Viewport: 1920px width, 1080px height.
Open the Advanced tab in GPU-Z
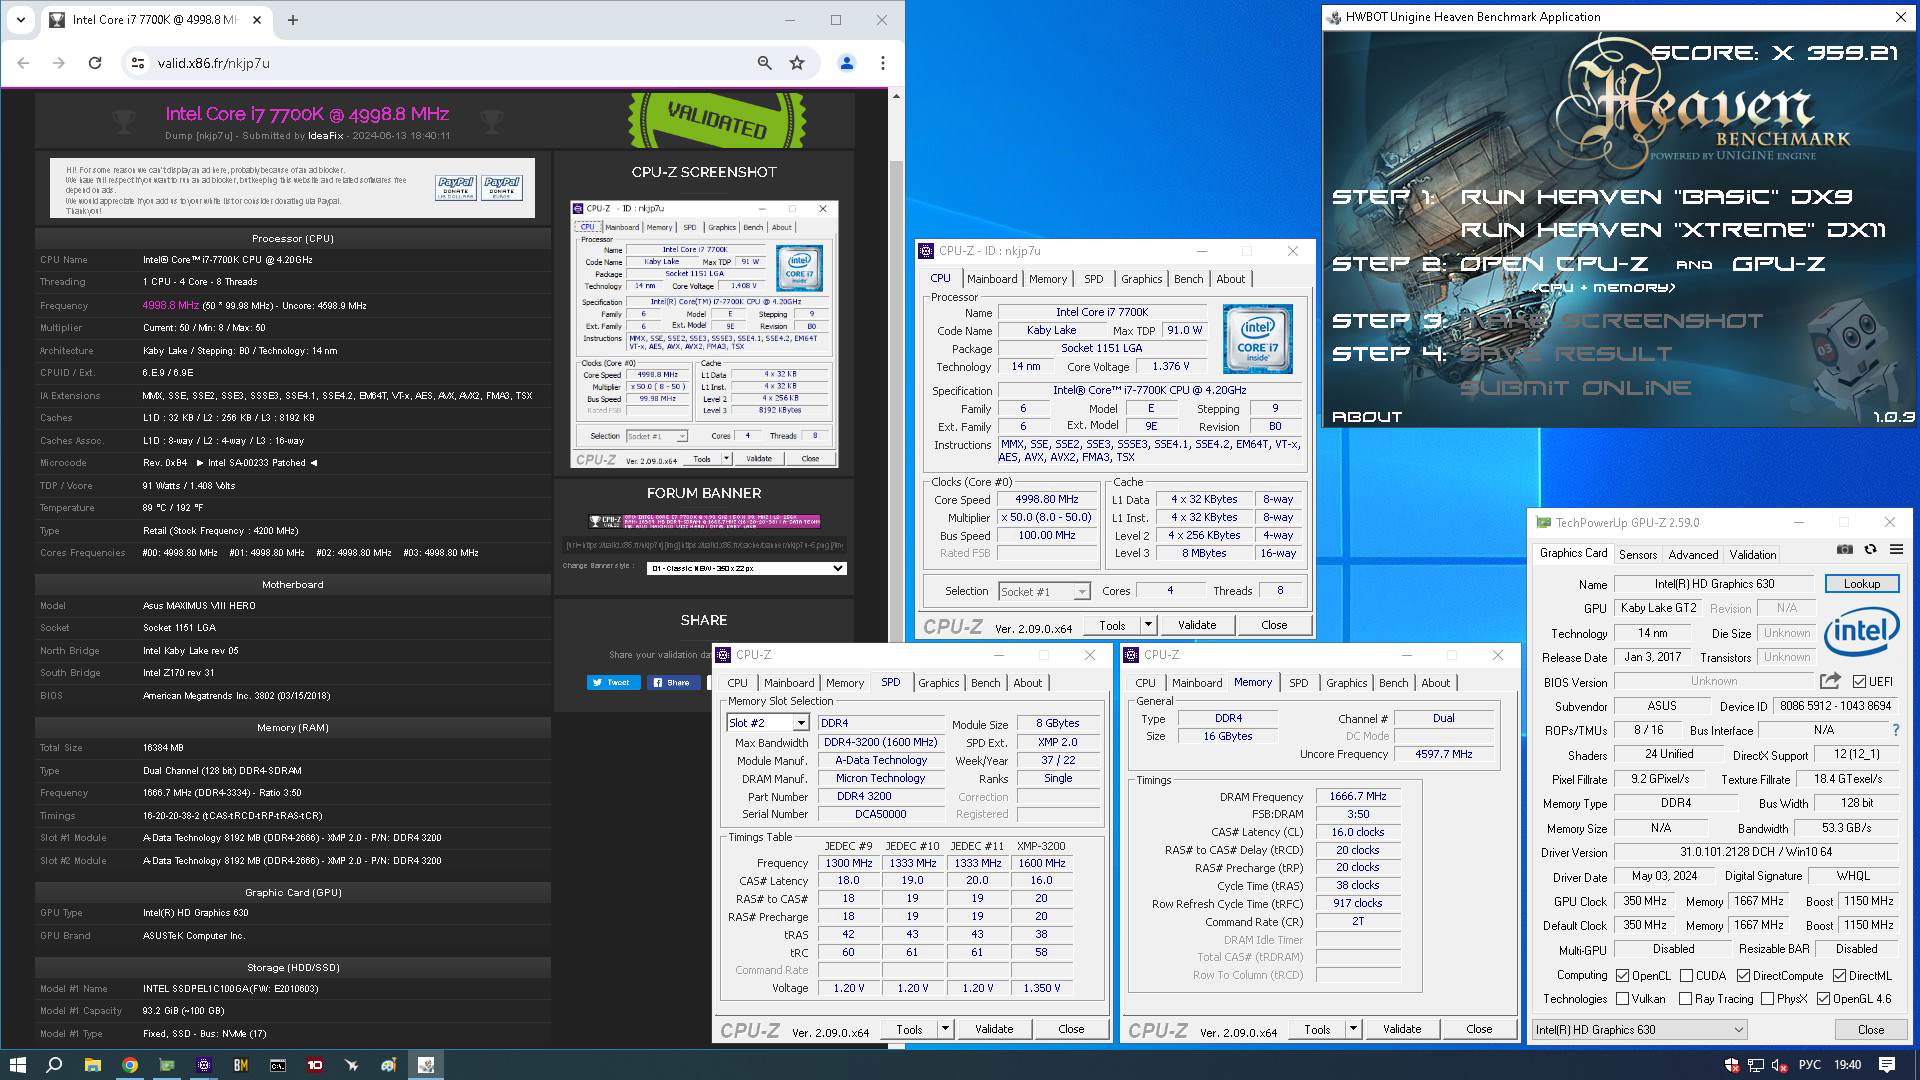pos(1693,554)
